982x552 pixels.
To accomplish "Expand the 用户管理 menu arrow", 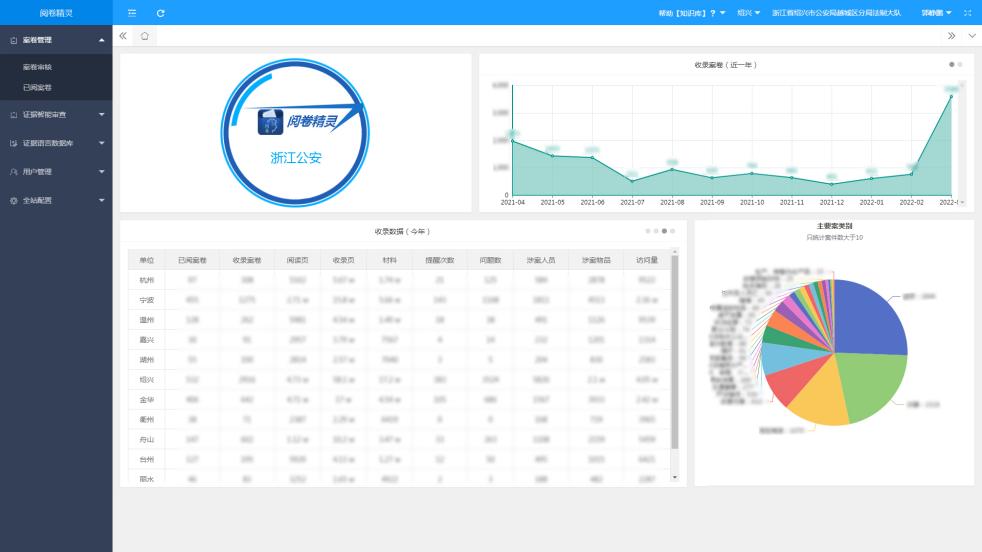I will pyautogui.click(x=101, y=172).
